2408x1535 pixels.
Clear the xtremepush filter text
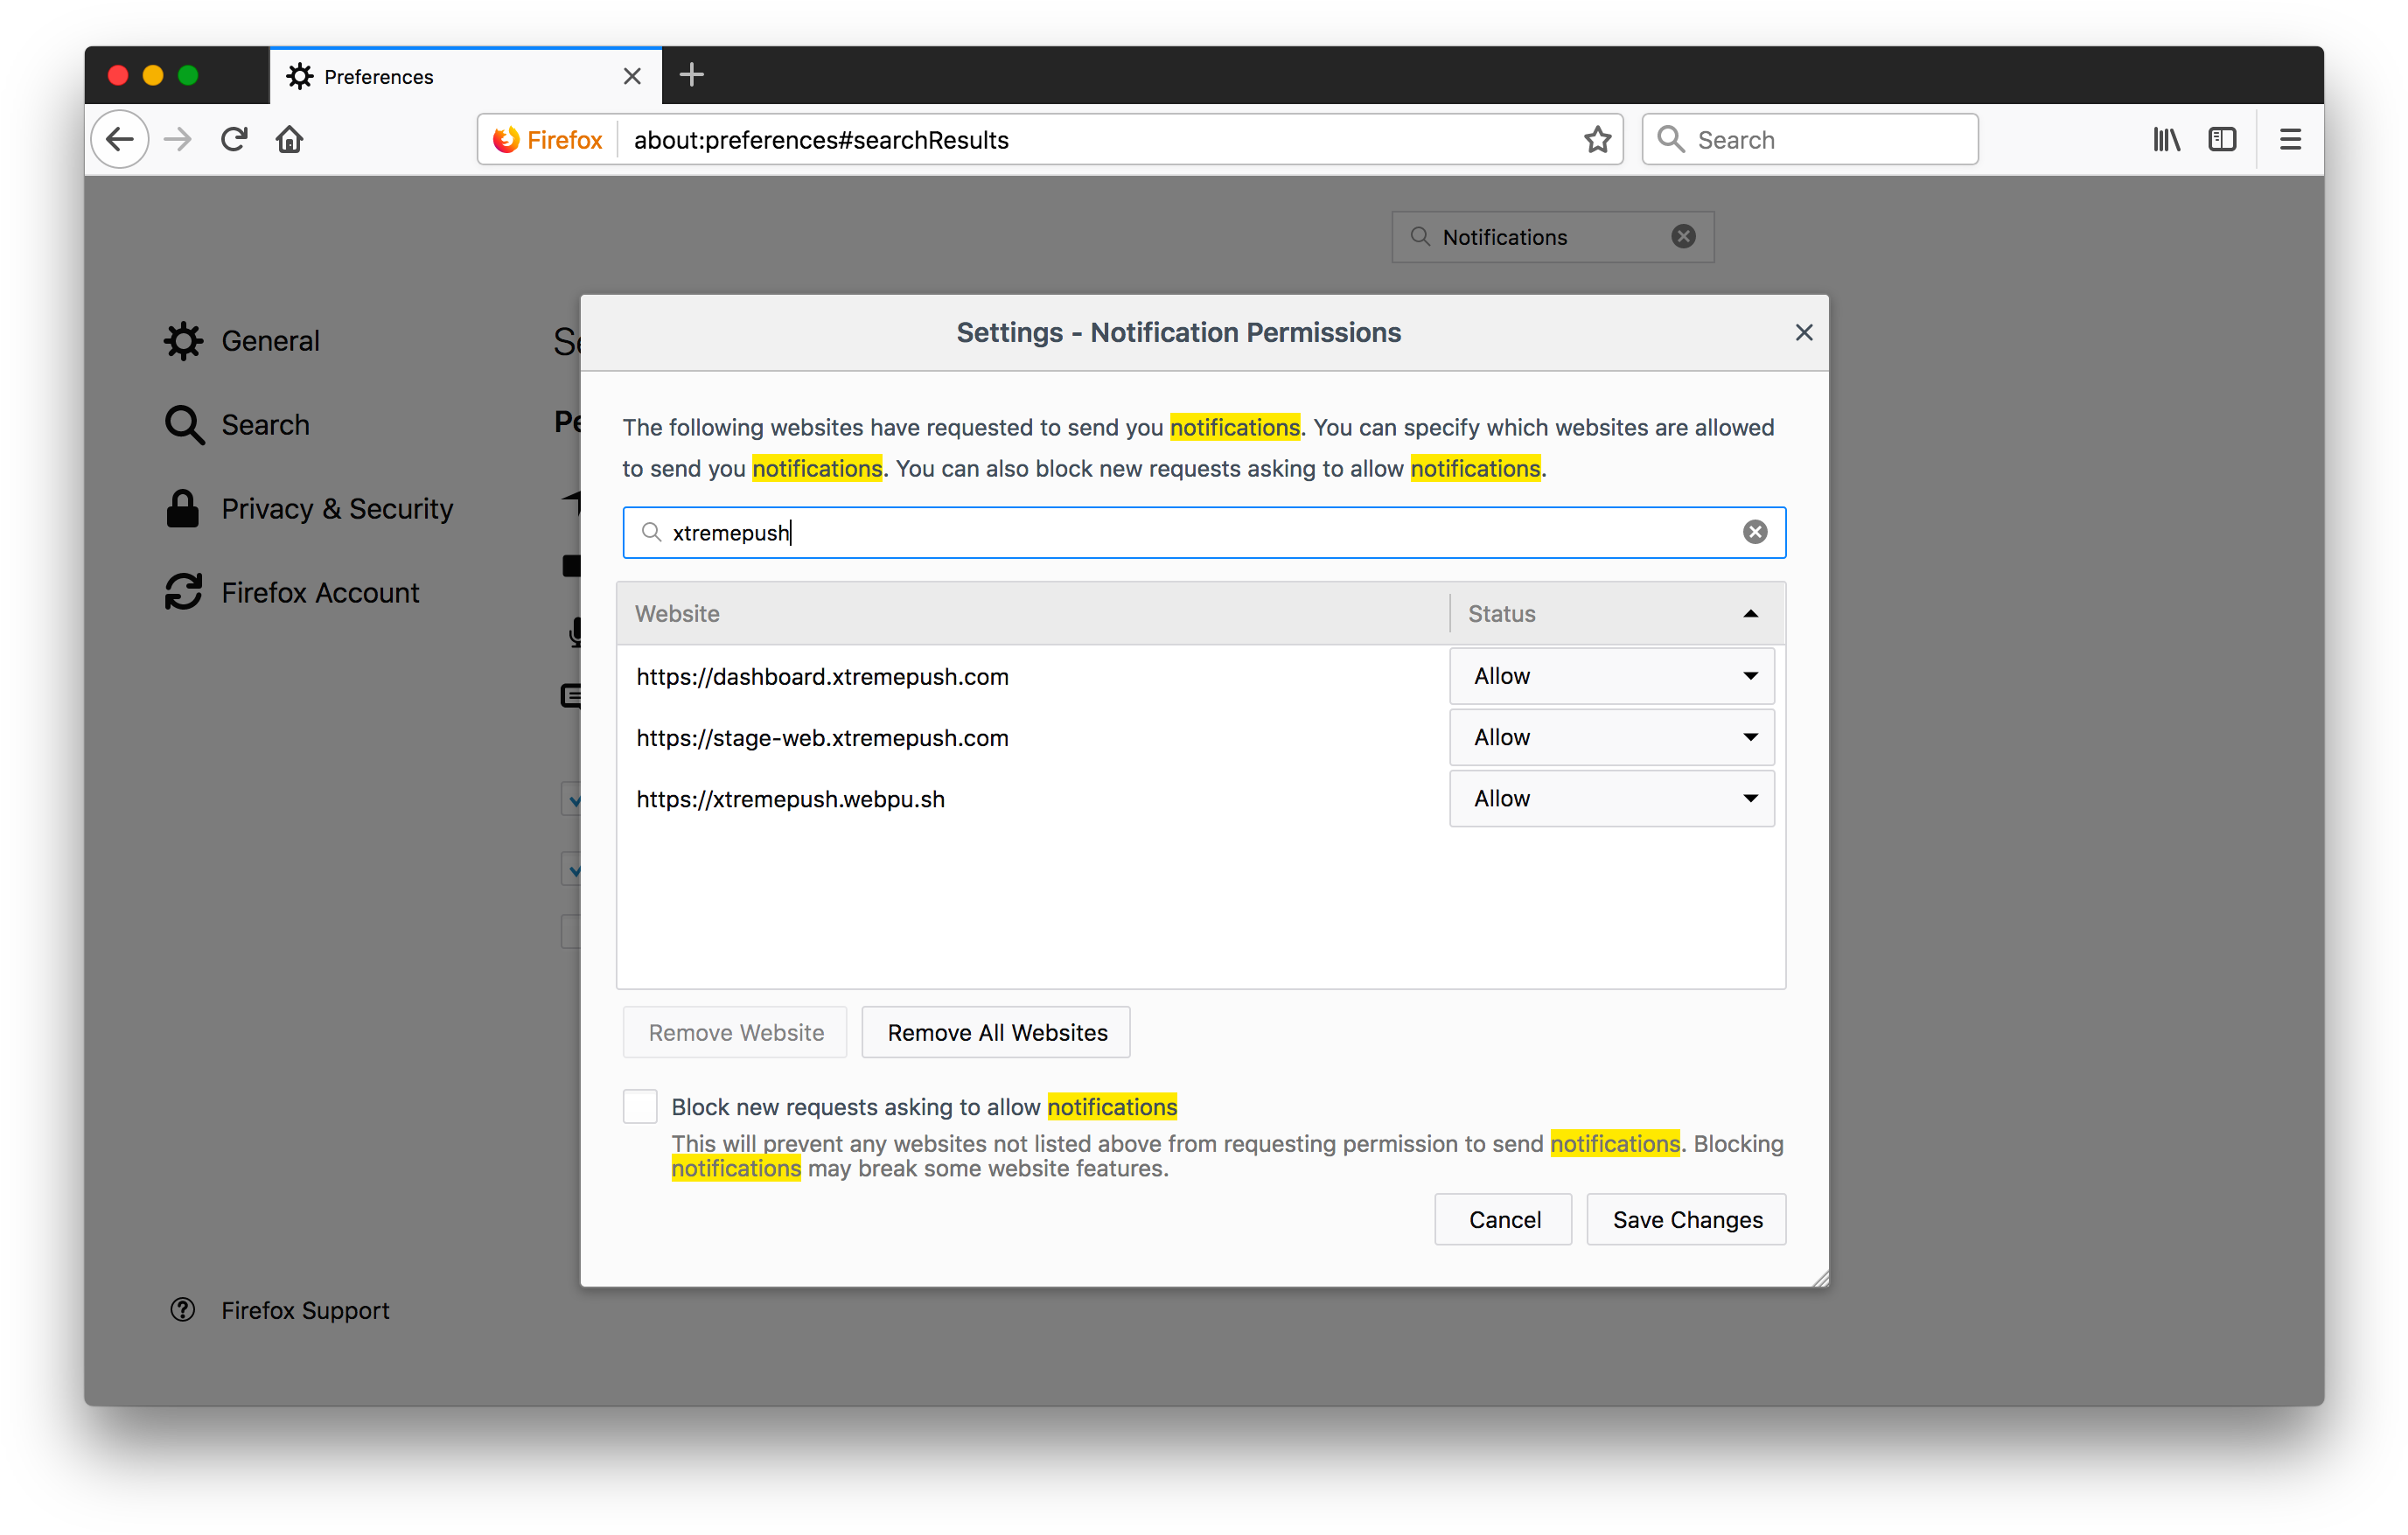click(1755, 532)
